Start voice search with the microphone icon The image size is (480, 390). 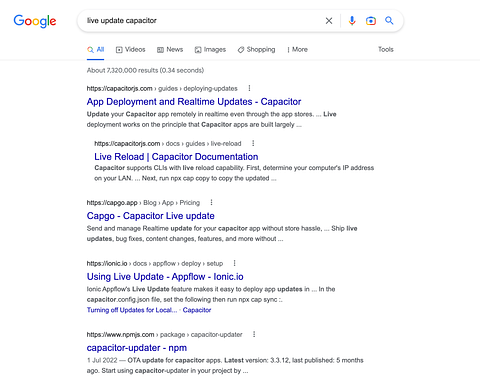352,21
